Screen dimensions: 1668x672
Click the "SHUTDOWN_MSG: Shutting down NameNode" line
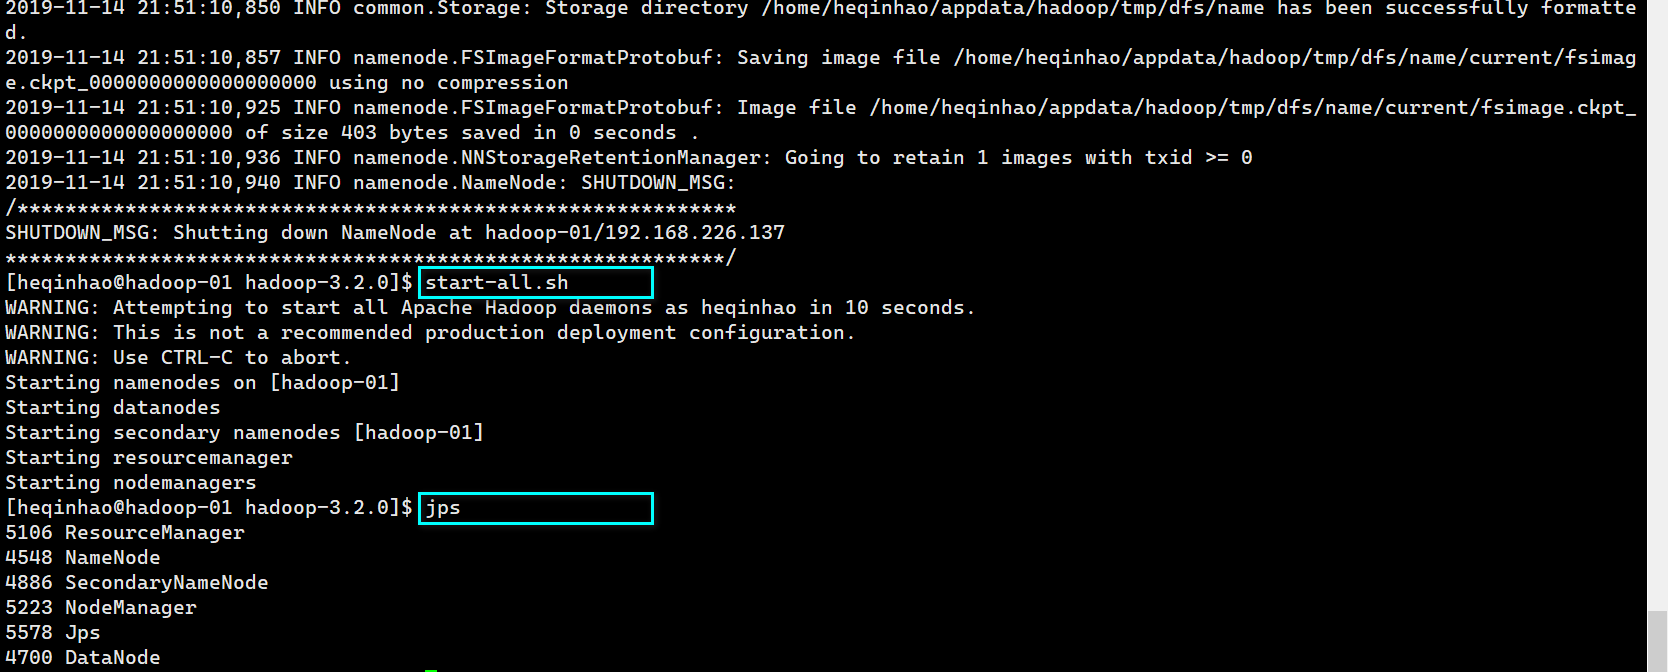pyautogui.click(x=395, y=233)
